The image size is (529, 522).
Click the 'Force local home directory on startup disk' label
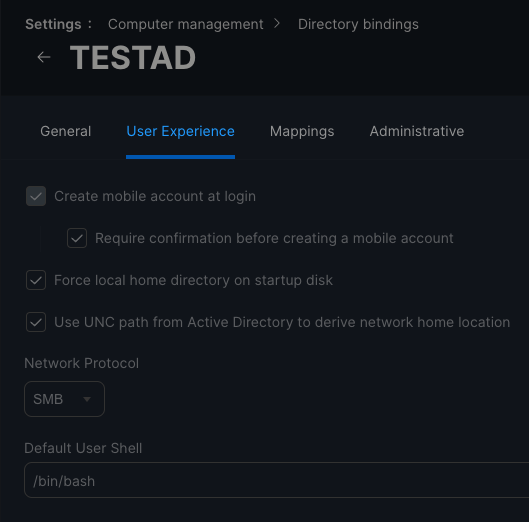[x=193, y=280]
